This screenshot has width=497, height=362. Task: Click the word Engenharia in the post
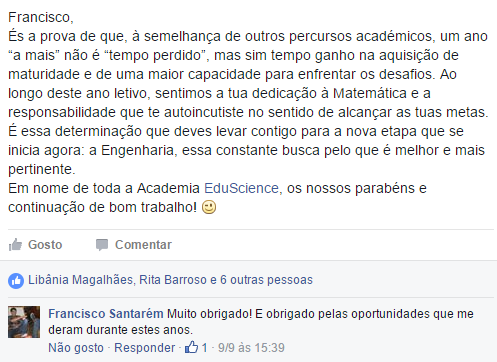point(137,151)
